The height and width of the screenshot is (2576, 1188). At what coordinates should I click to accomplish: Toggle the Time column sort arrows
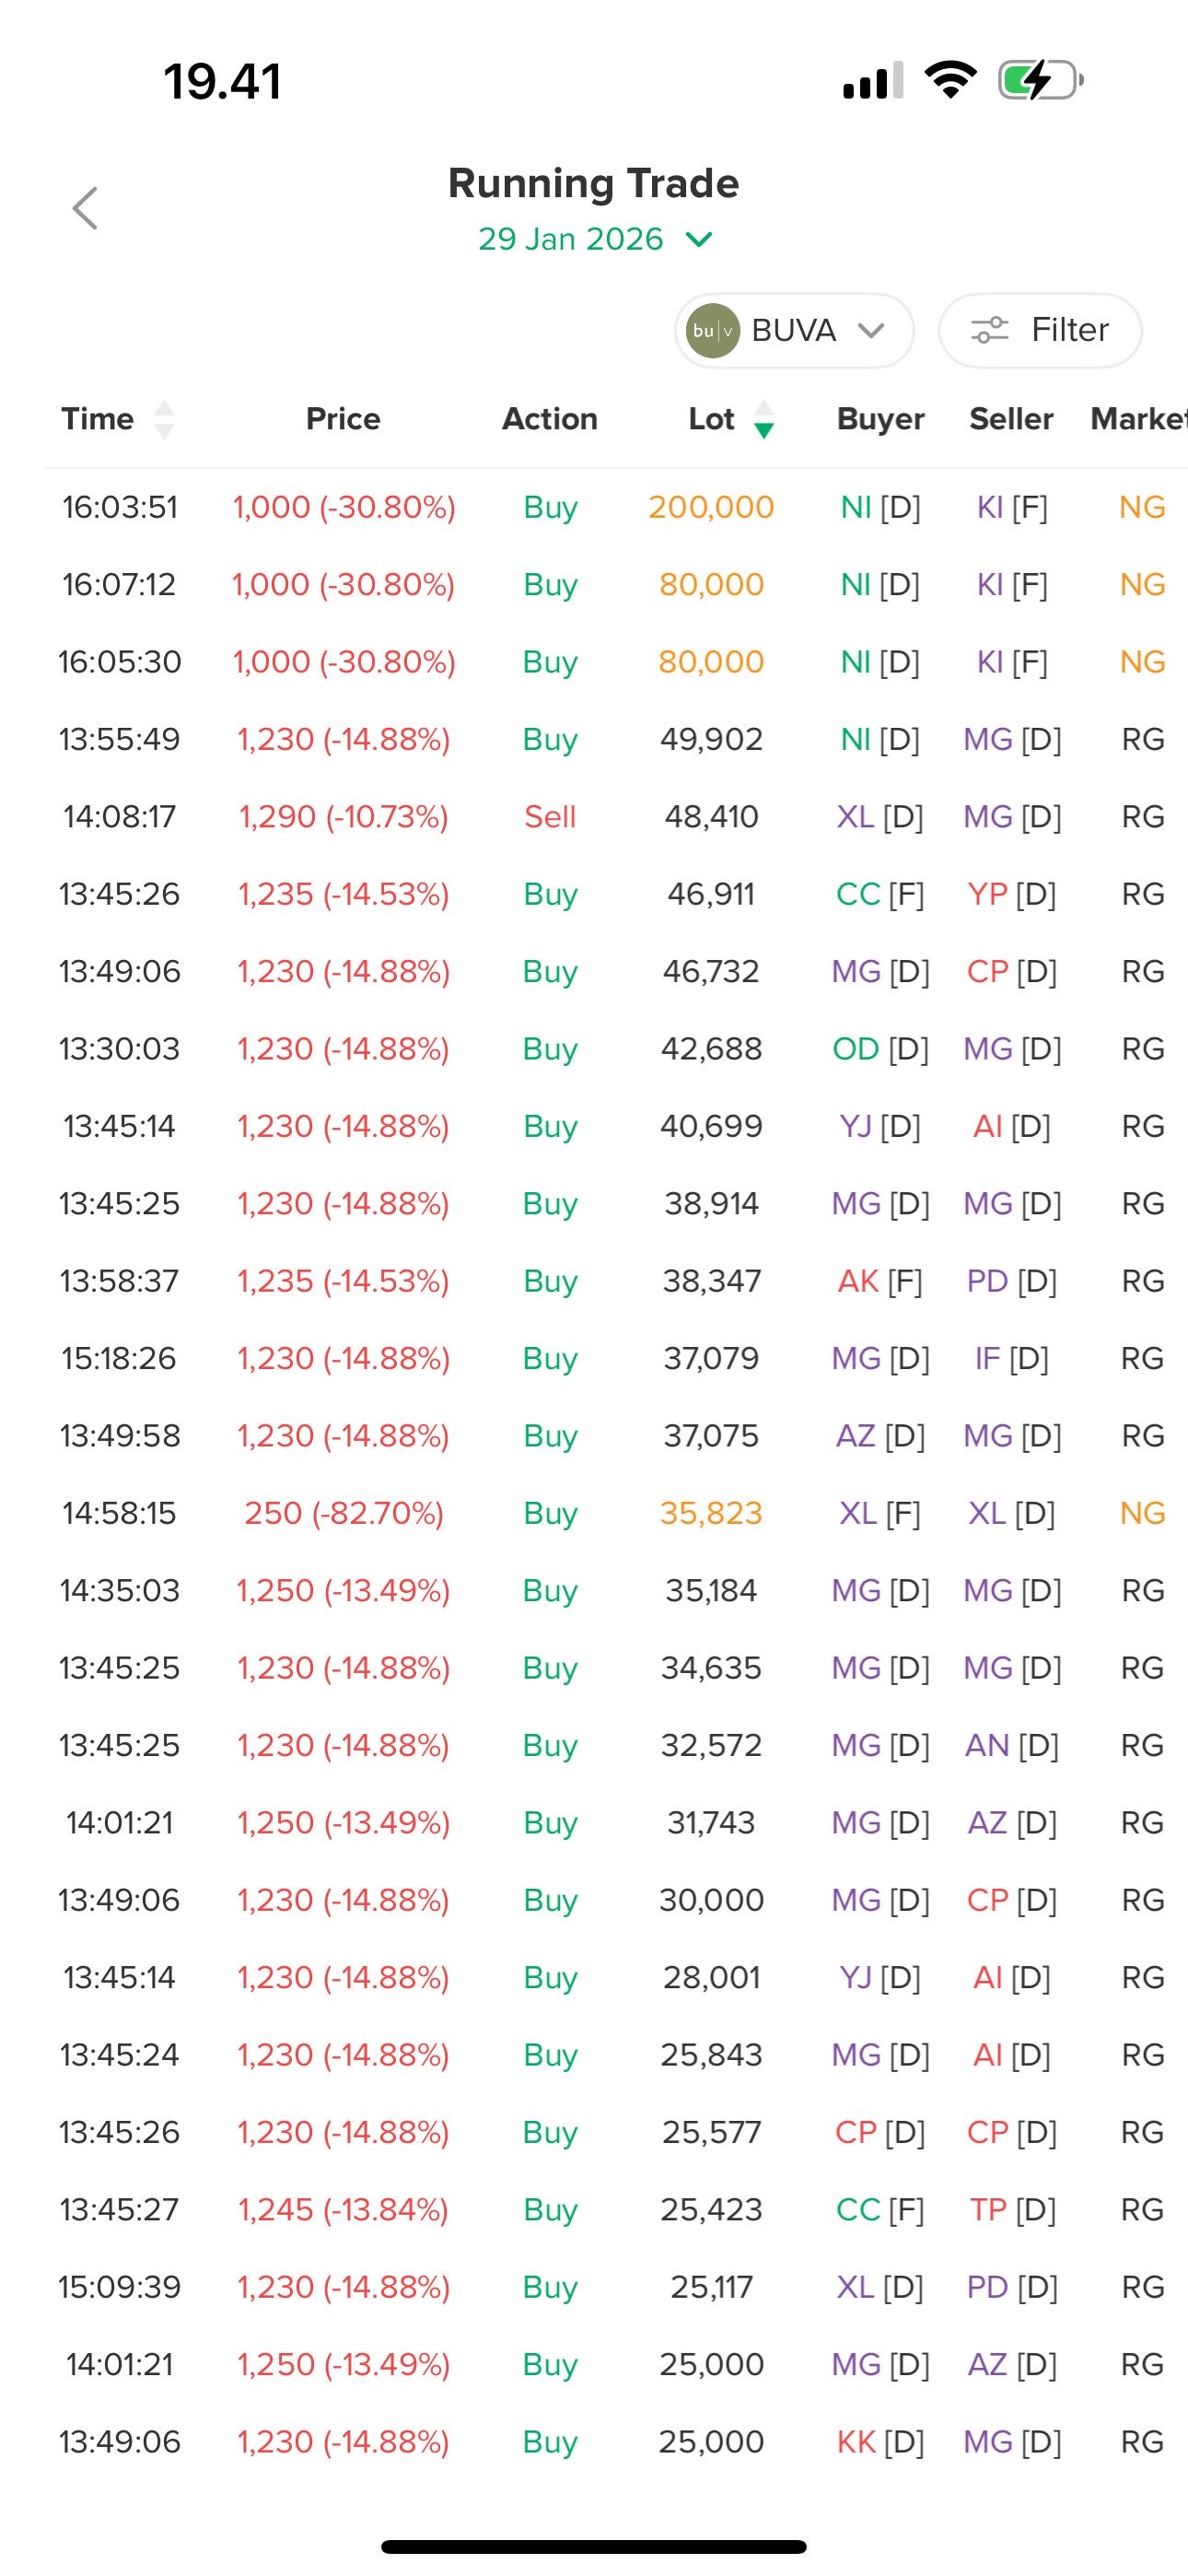pos(164,419)
